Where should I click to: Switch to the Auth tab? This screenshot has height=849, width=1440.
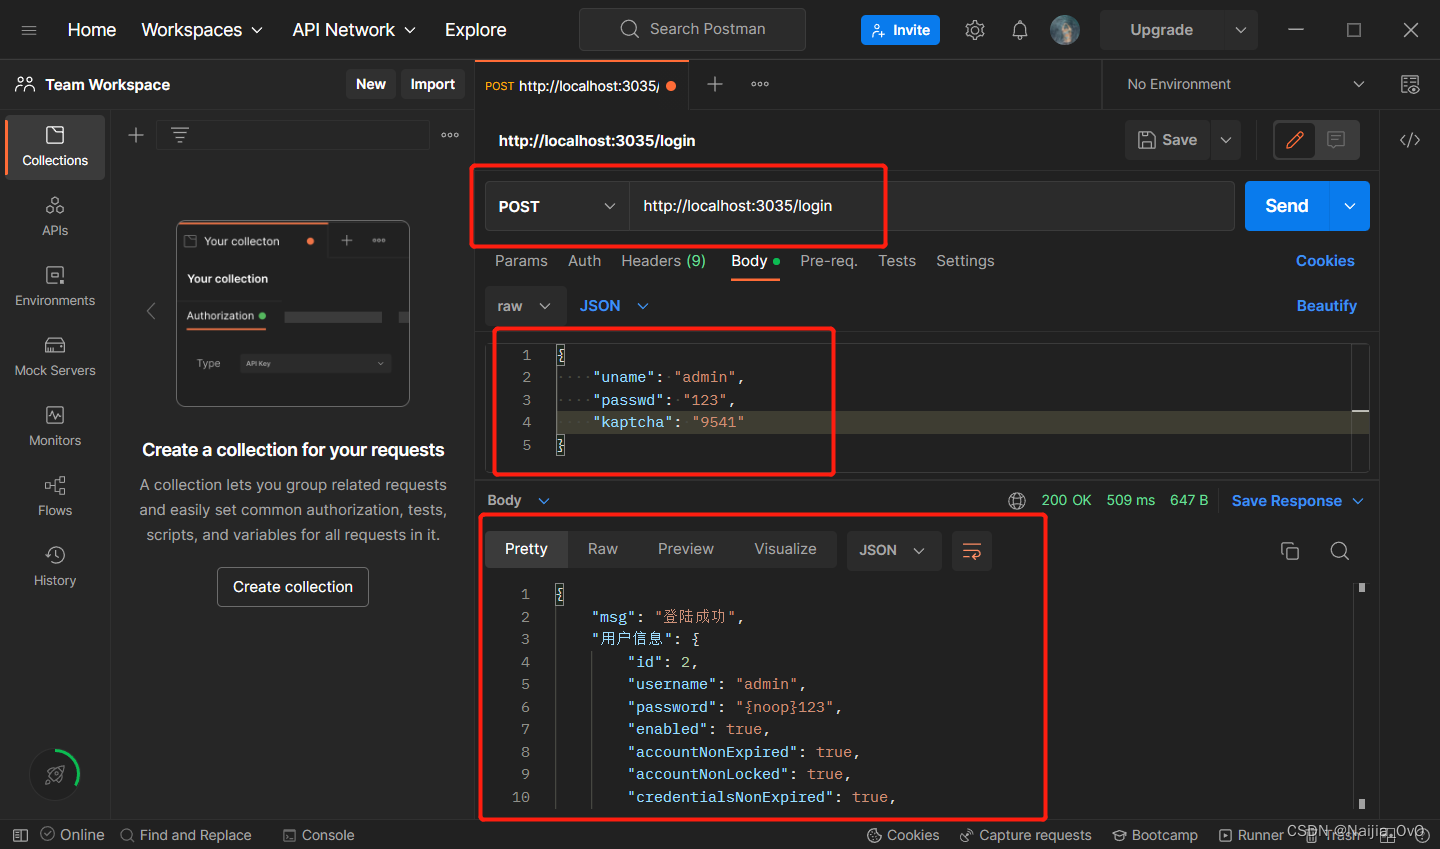pos(585,261)
